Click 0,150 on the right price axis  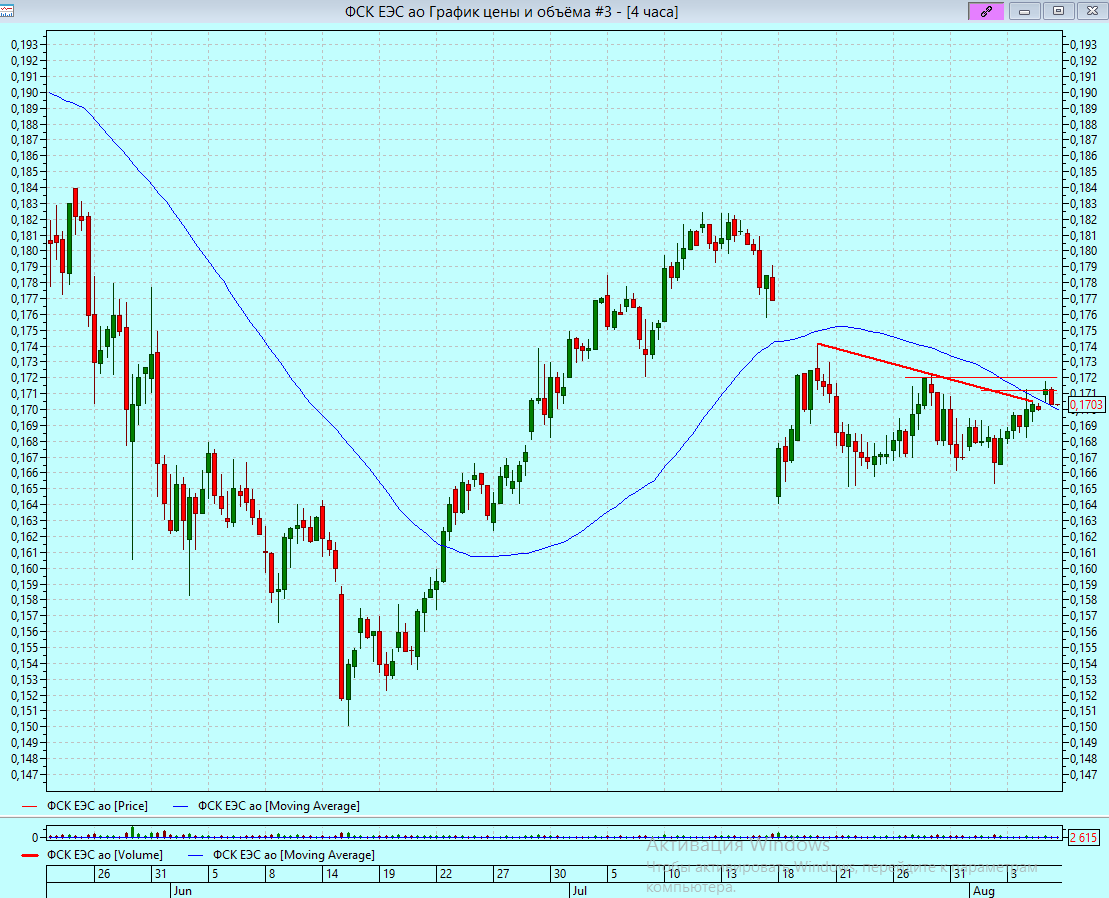pos(1084,727)
